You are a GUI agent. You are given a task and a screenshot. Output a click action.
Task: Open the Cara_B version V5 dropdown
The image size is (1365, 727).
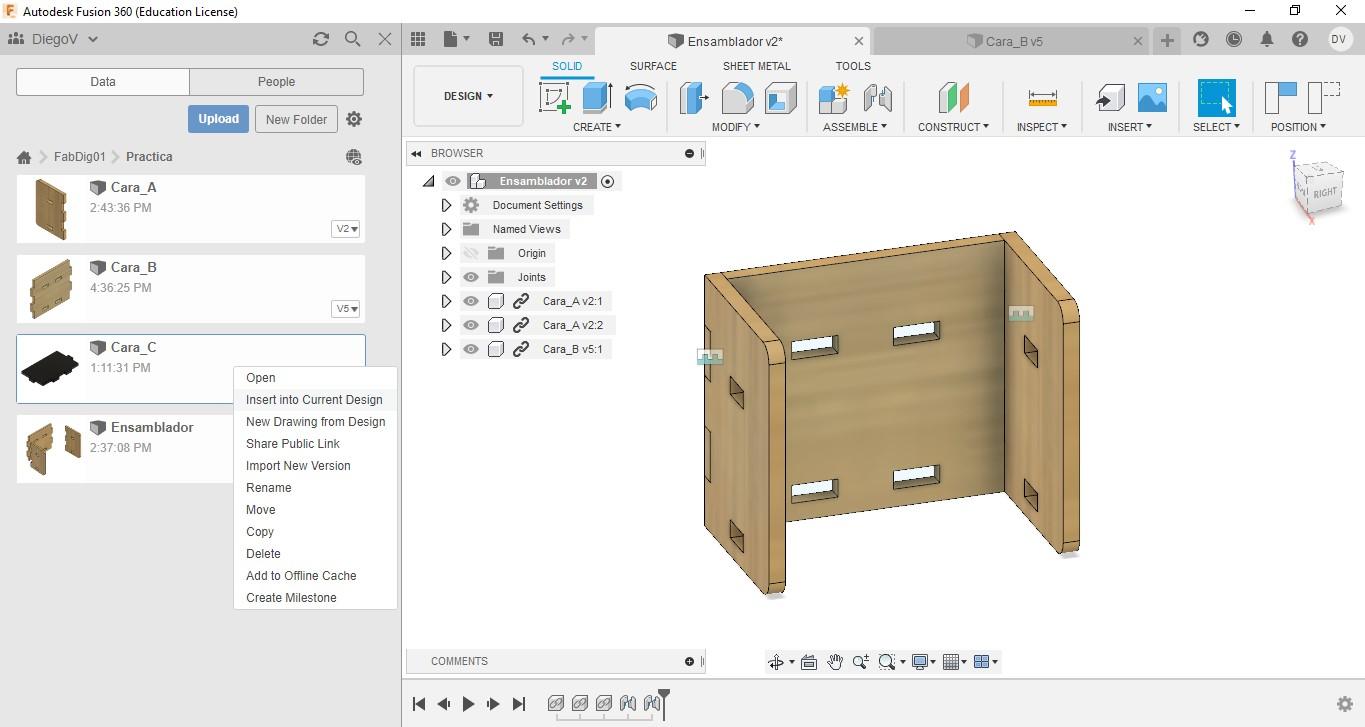(x=346, y=309)
